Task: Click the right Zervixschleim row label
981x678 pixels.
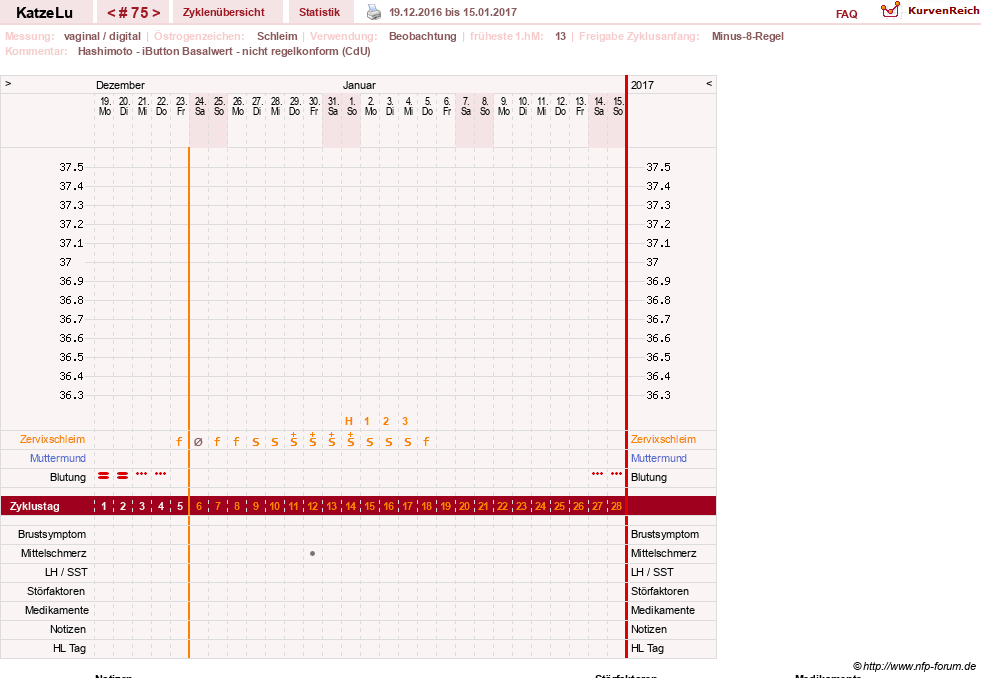Action: click(663, 439)
